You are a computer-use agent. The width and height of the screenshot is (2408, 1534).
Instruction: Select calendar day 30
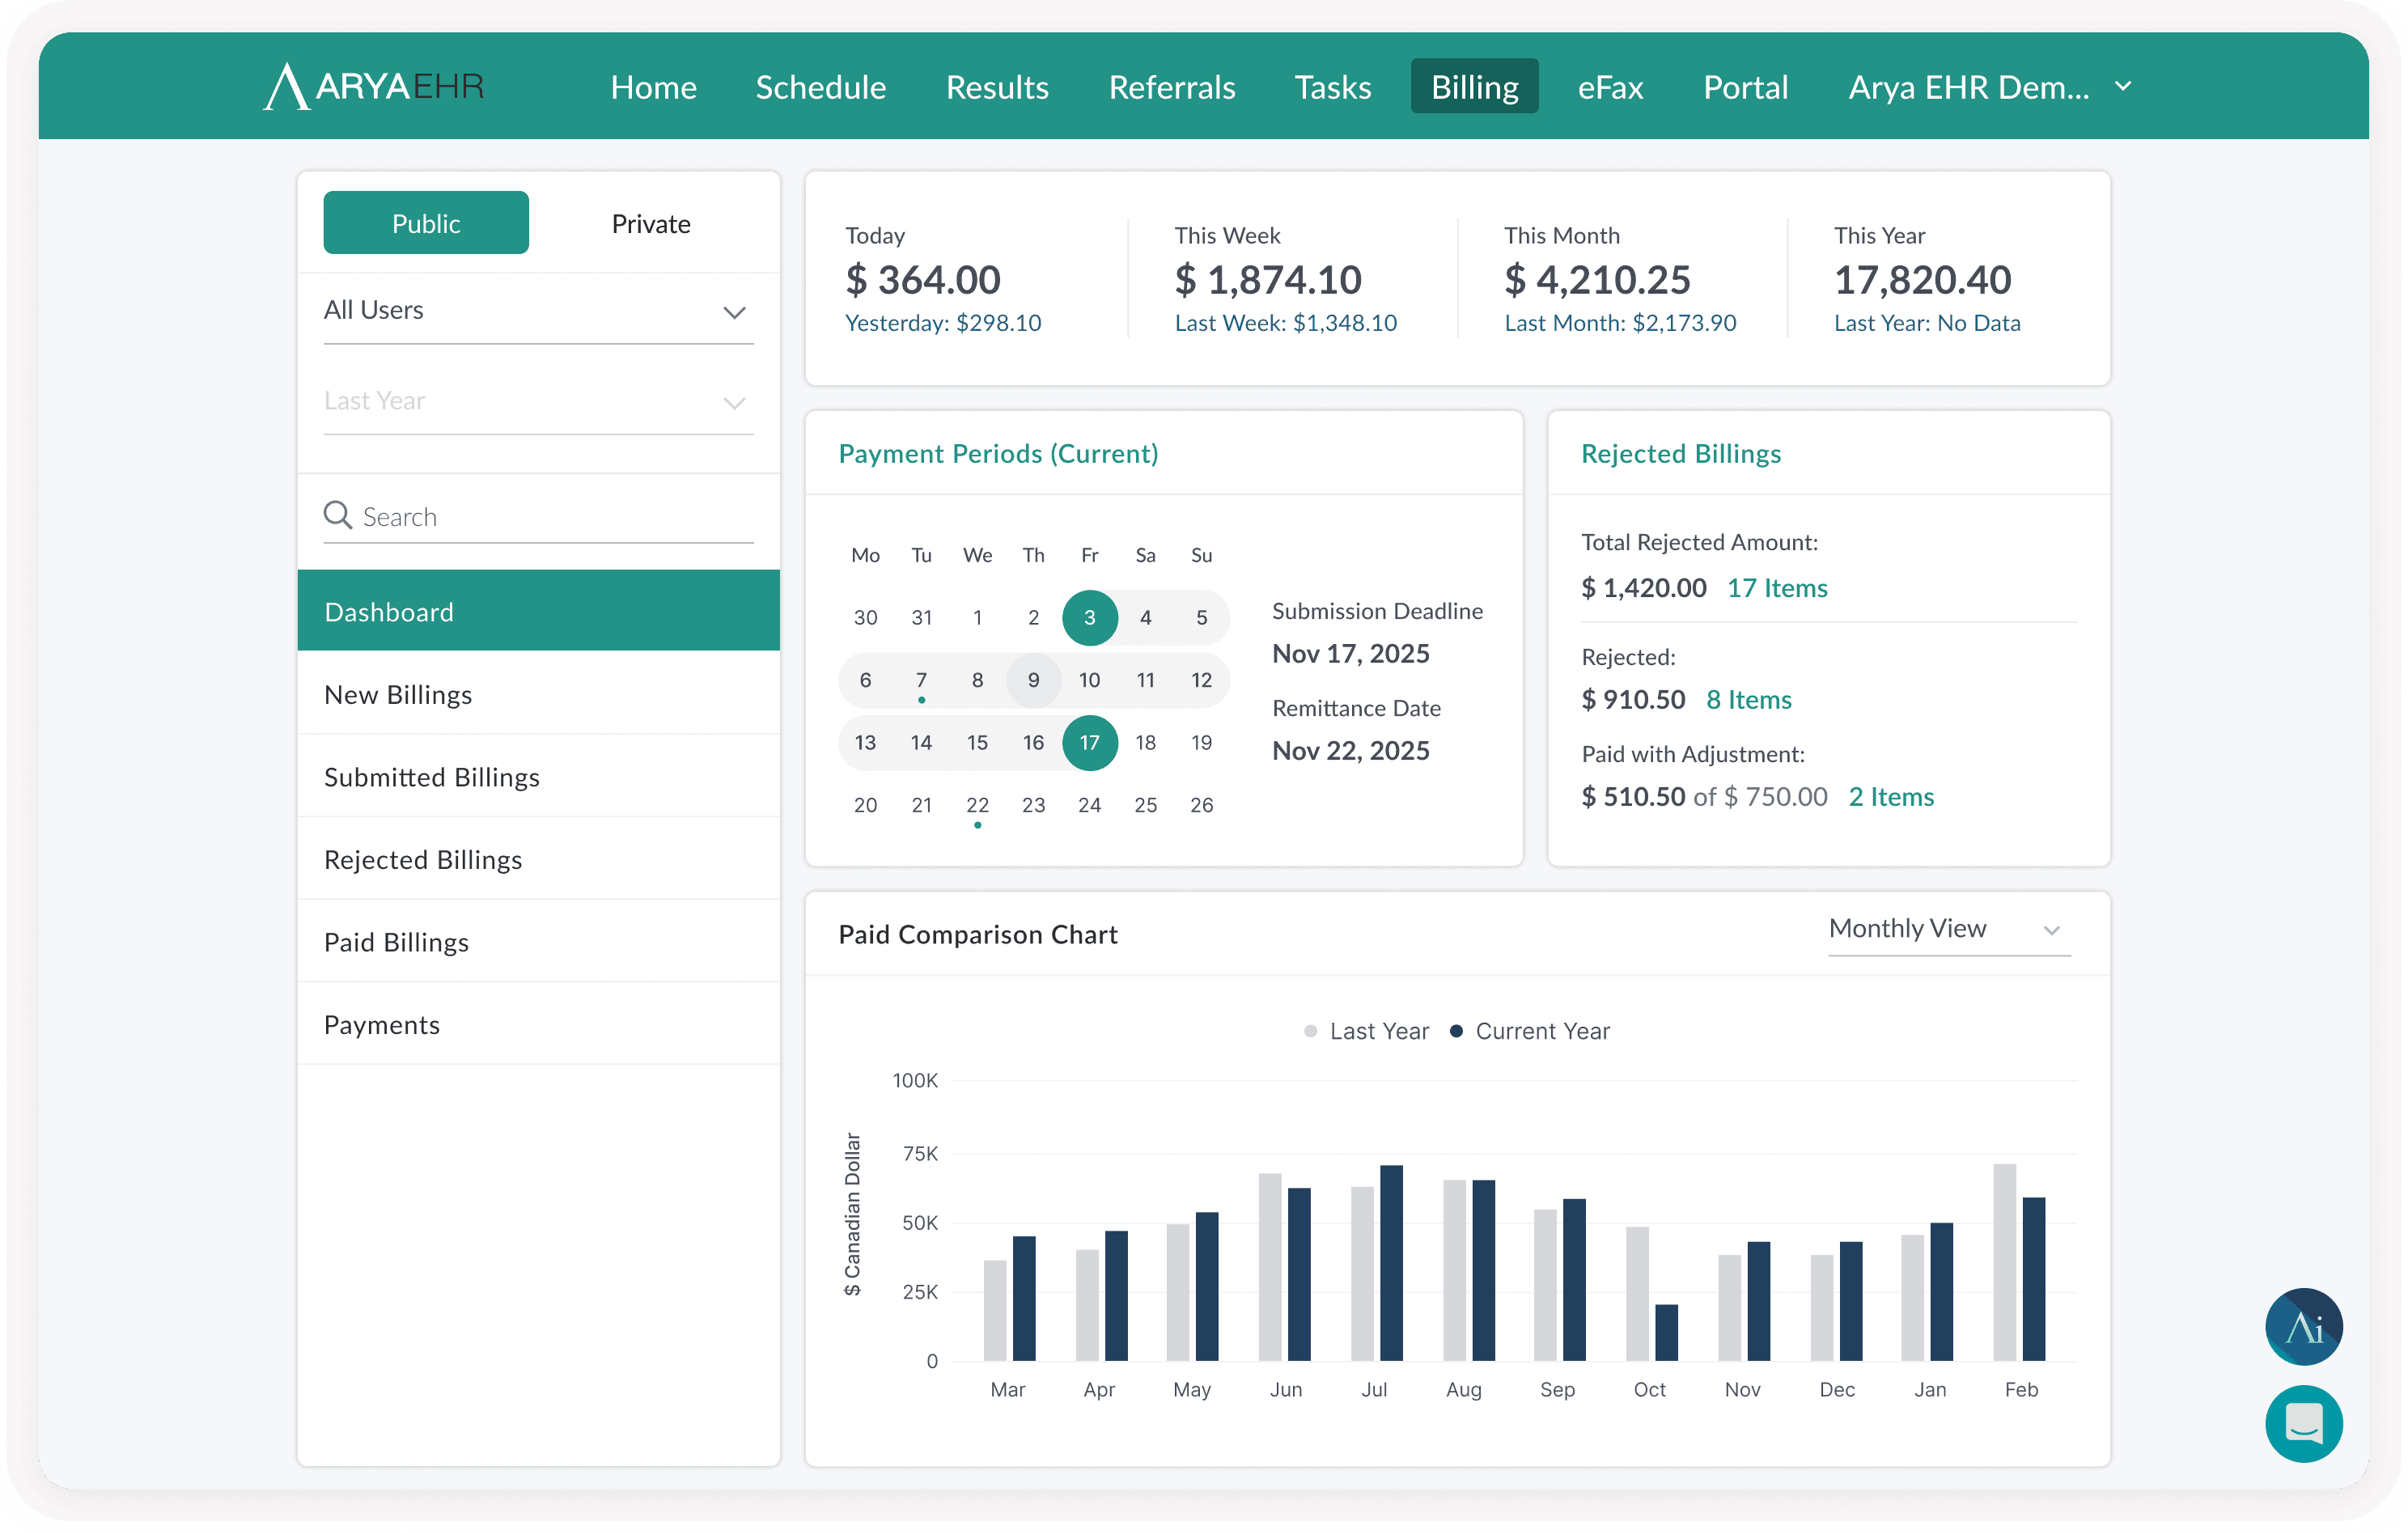pyautogui.click(x=865, y=618)
